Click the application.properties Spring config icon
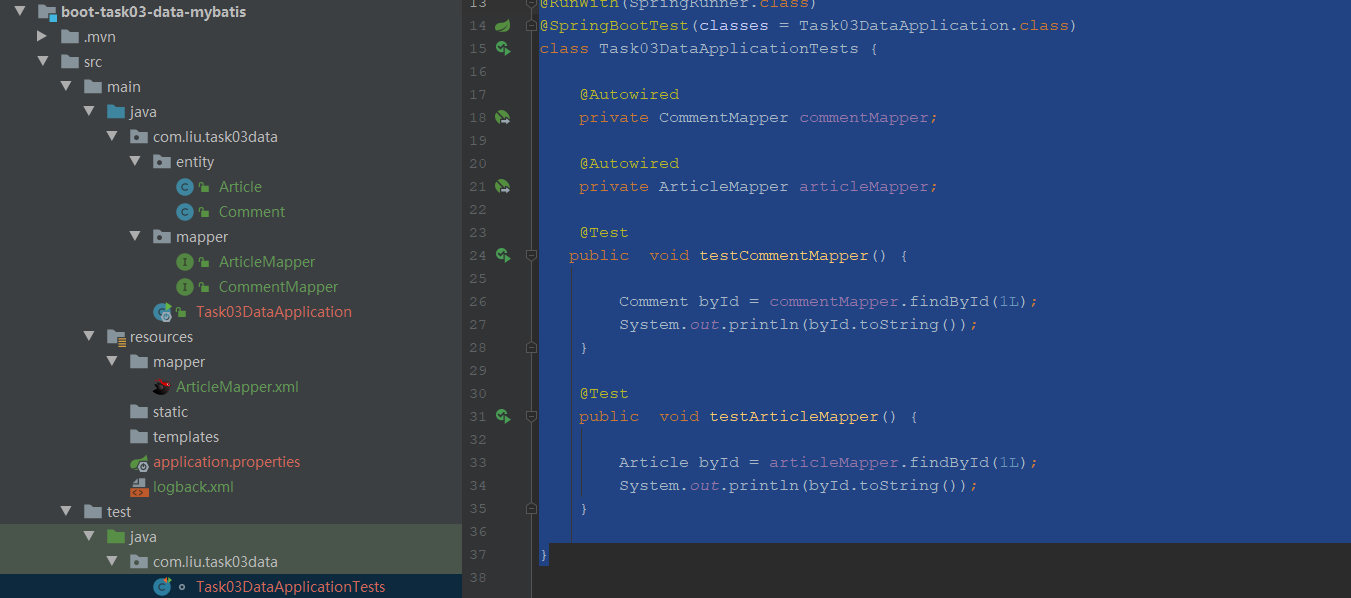 click(139, 462)
